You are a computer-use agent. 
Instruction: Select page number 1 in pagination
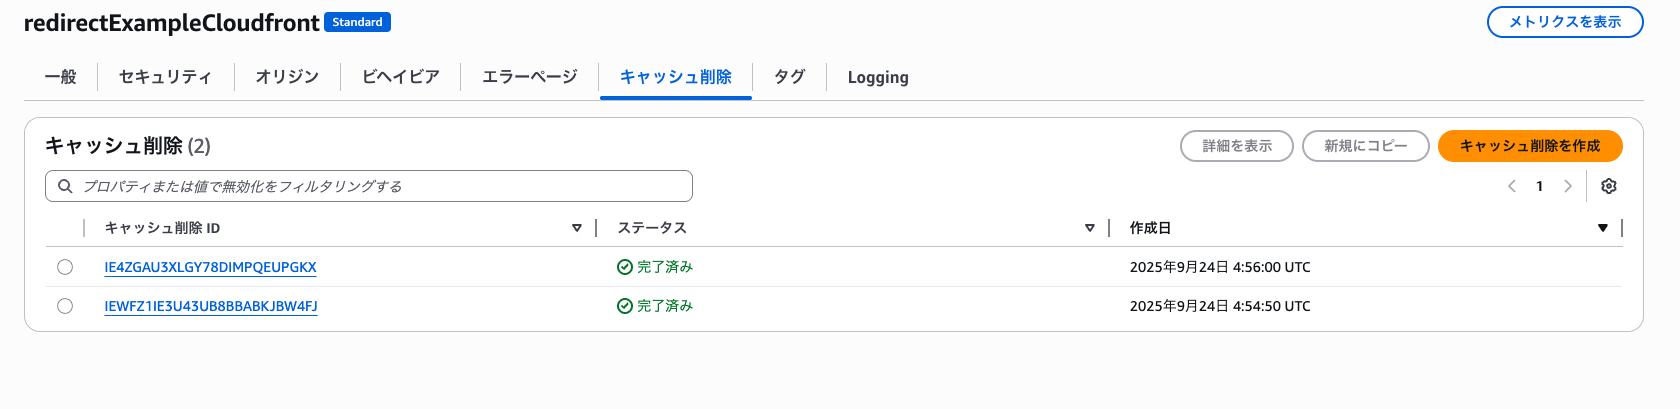tap(1540, 186)
